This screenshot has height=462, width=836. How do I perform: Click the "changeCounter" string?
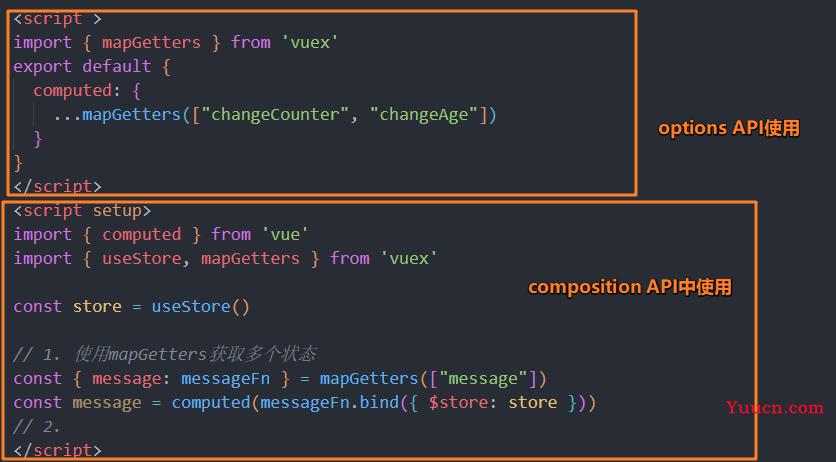(x=275, y=115)
